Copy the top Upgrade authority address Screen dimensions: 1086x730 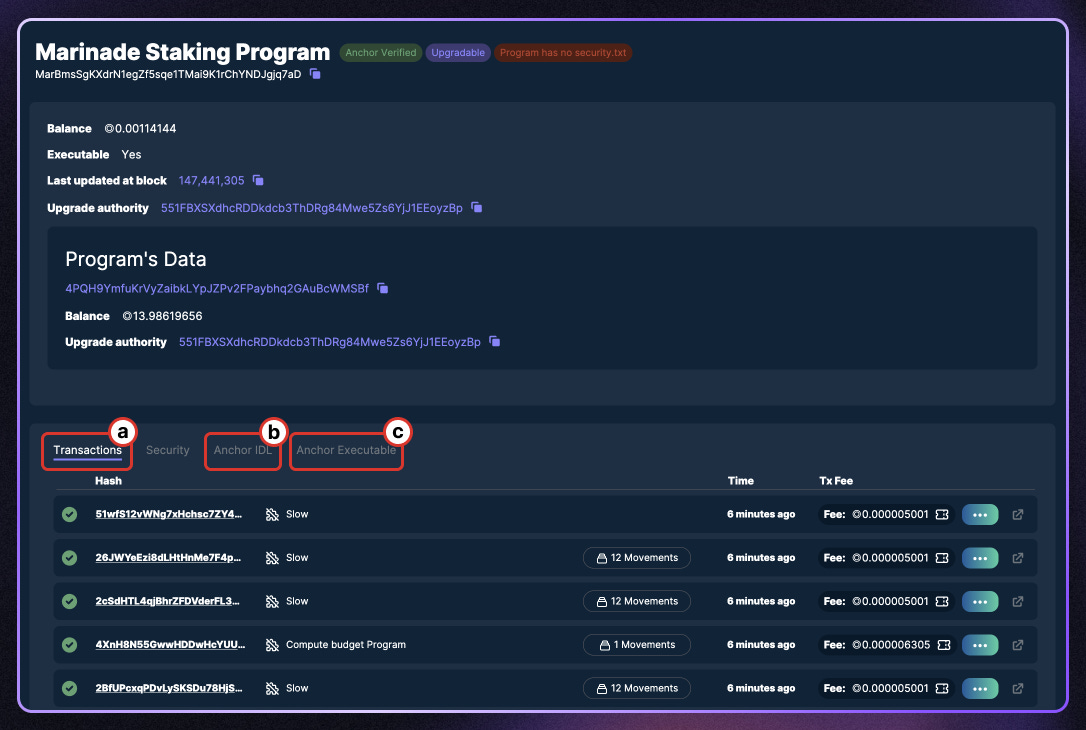coord(477,208)
